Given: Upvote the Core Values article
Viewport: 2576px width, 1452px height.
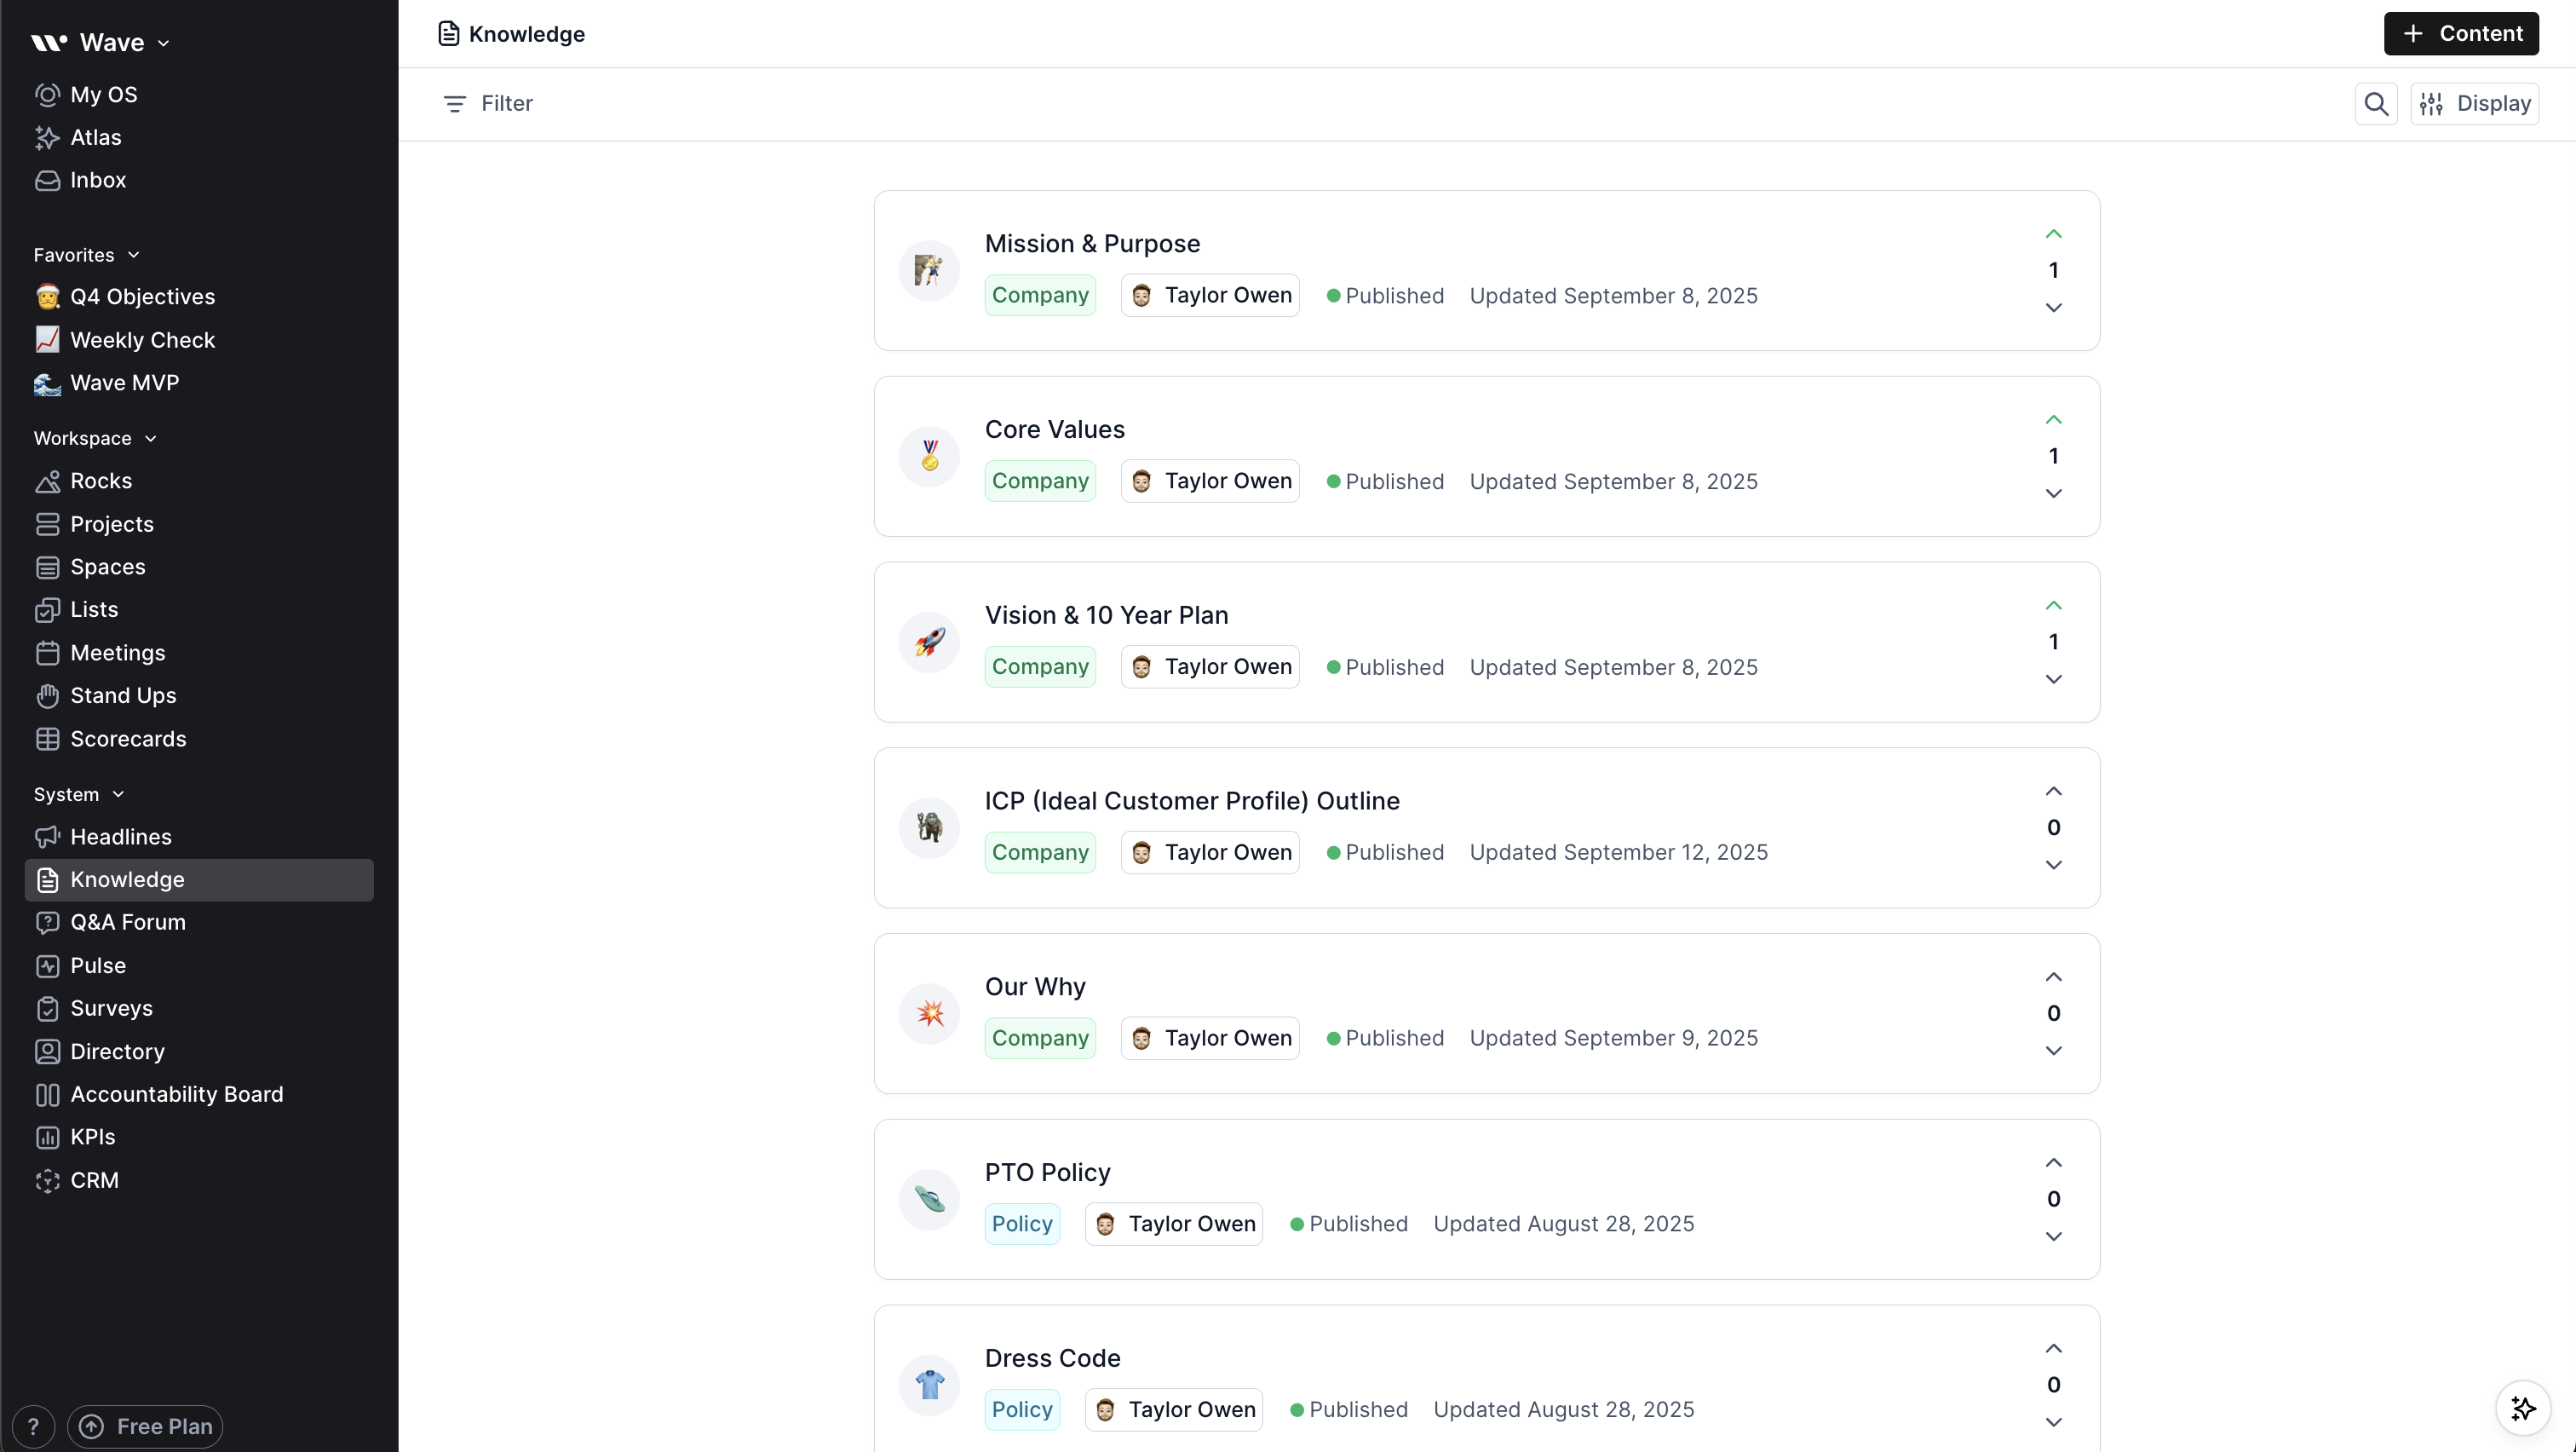Looking at the screenshot, I should click(x=2054, y=419).
